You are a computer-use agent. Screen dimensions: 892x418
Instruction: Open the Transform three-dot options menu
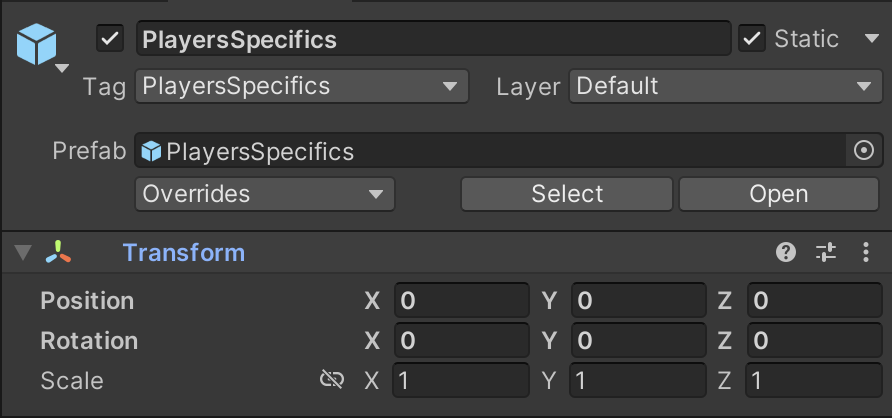tap(865, 252)
